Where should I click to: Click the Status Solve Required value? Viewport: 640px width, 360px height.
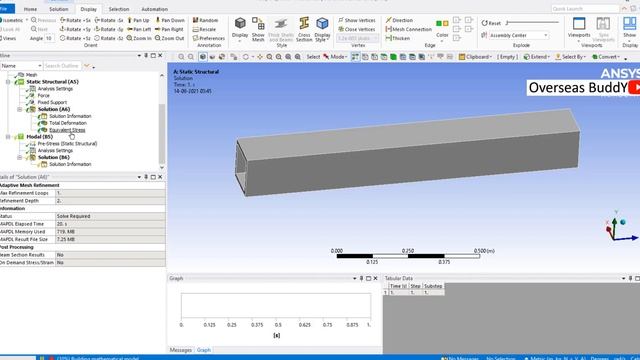pyautogui.click(x=110, y=216)
